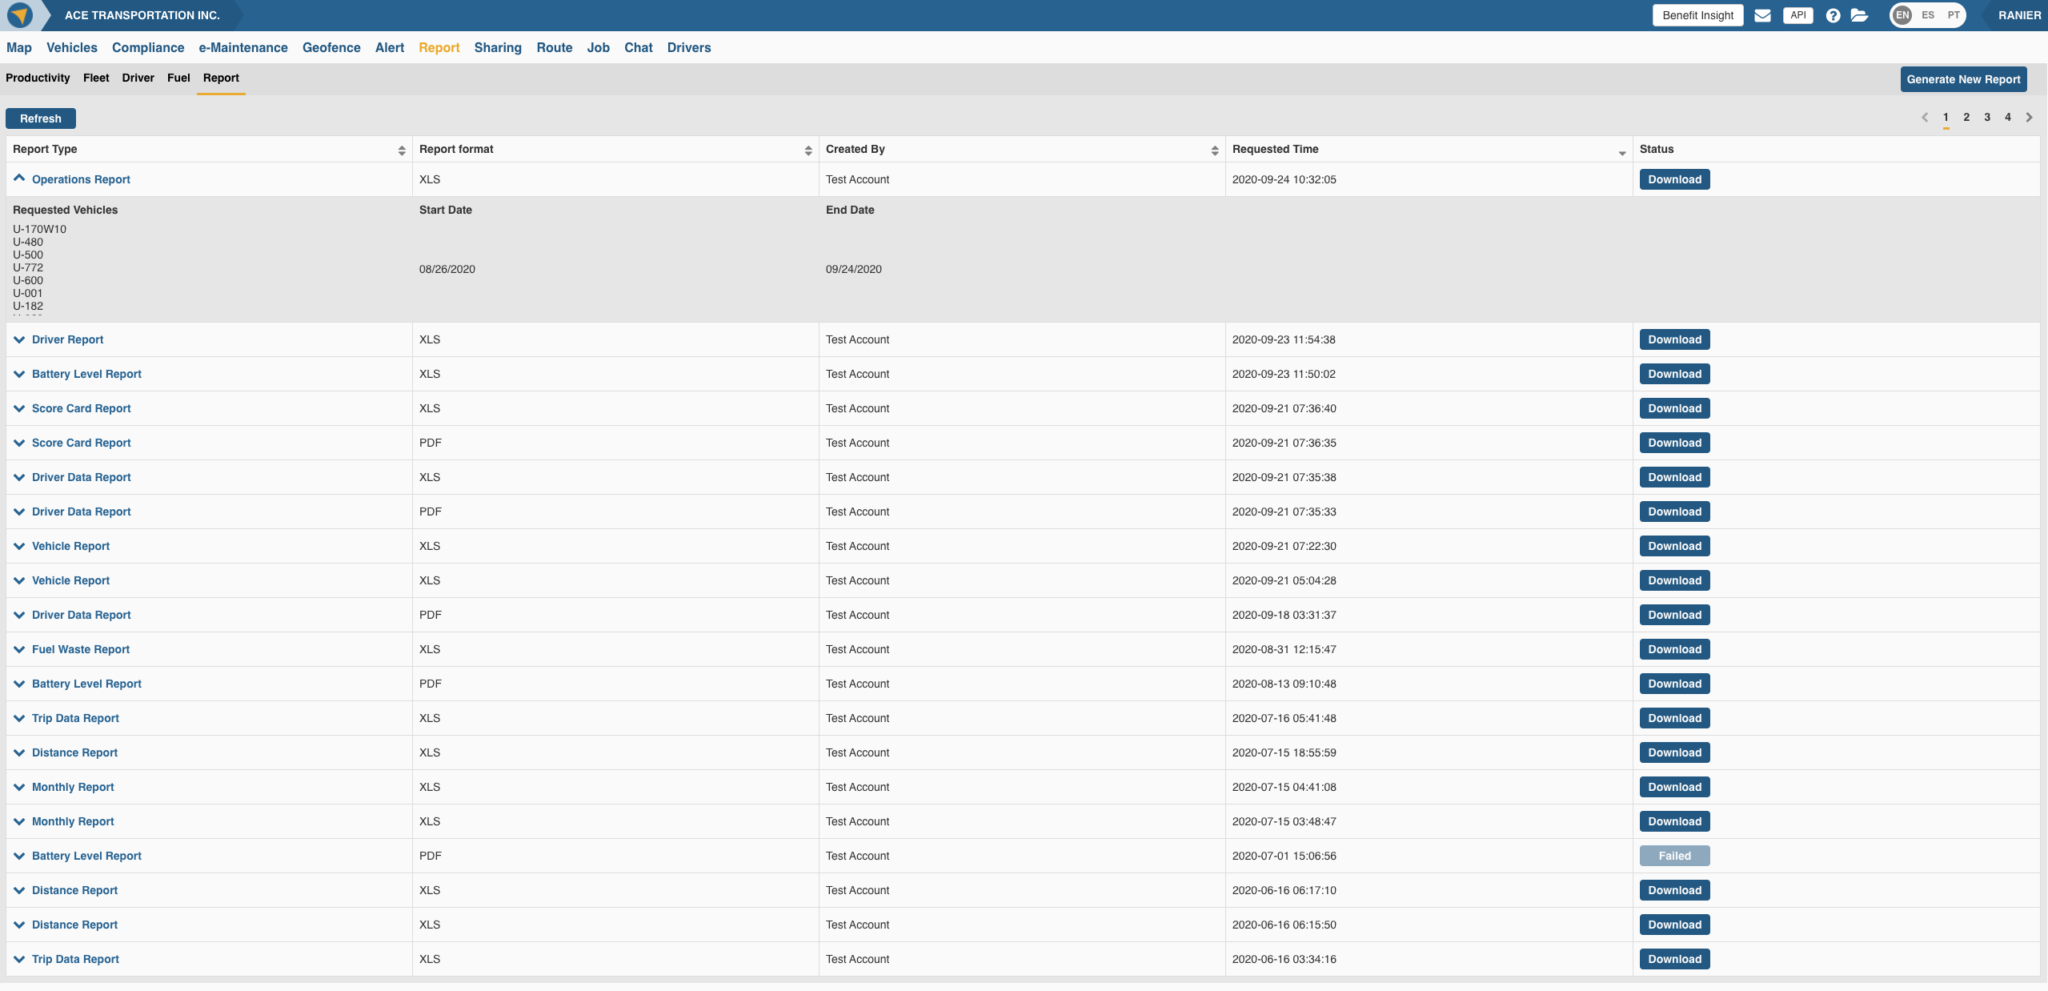Click the Generate New Report button

pyautogui.click(x=1963, y=79)
